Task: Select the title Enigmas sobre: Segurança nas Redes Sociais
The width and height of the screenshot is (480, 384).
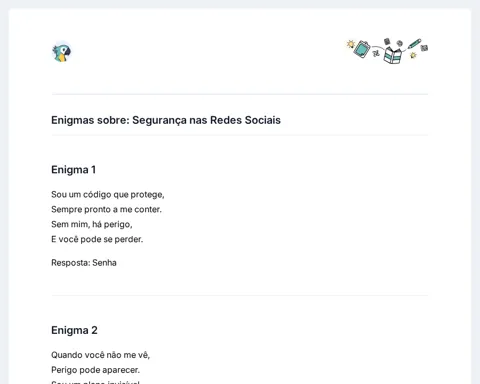Action: tap(166, 120)
